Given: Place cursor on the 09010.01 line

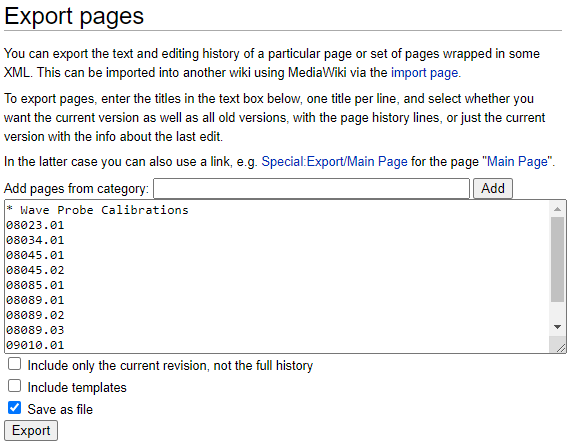Looking at the screenshot, I should click(x=35, y=345).
